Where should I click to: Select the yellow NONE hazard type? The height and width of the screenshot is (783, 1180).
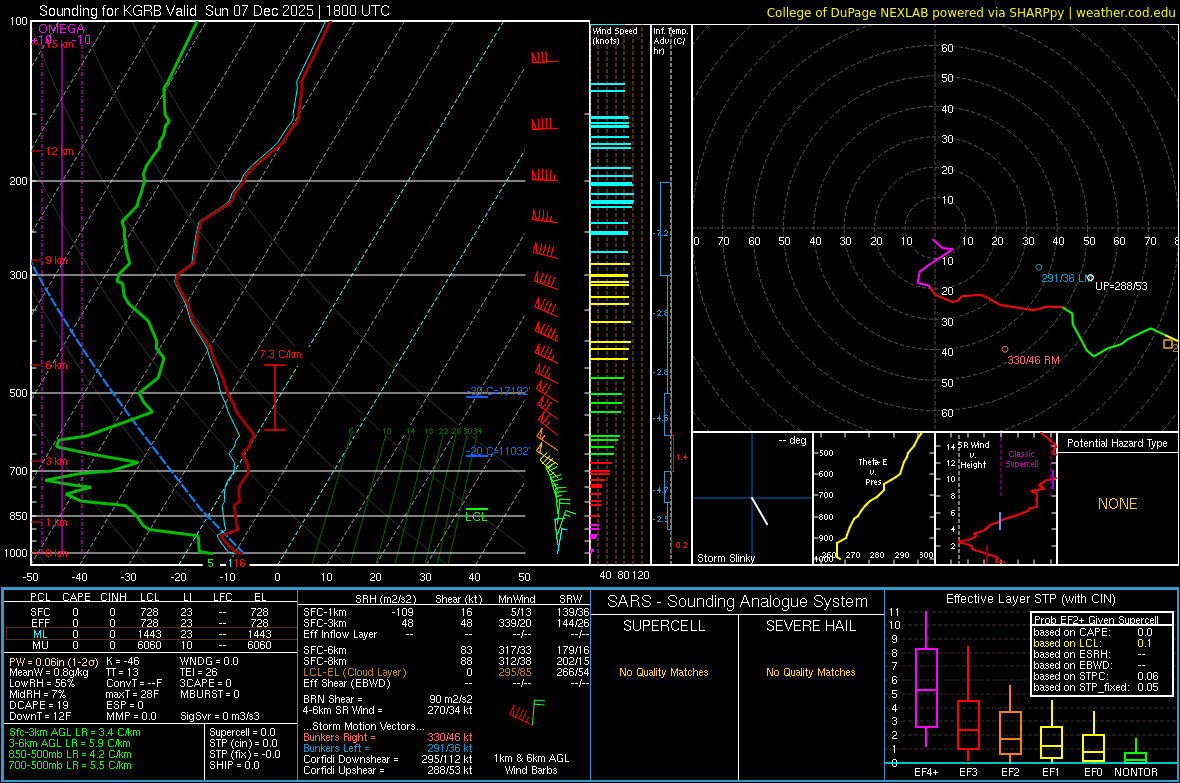click(x=1117, y=504)
